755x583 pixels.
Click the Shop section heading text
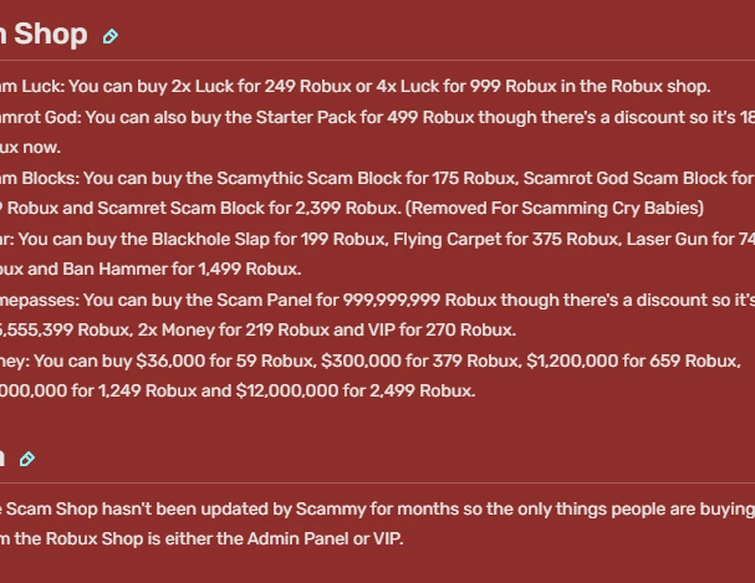(50, 34)
